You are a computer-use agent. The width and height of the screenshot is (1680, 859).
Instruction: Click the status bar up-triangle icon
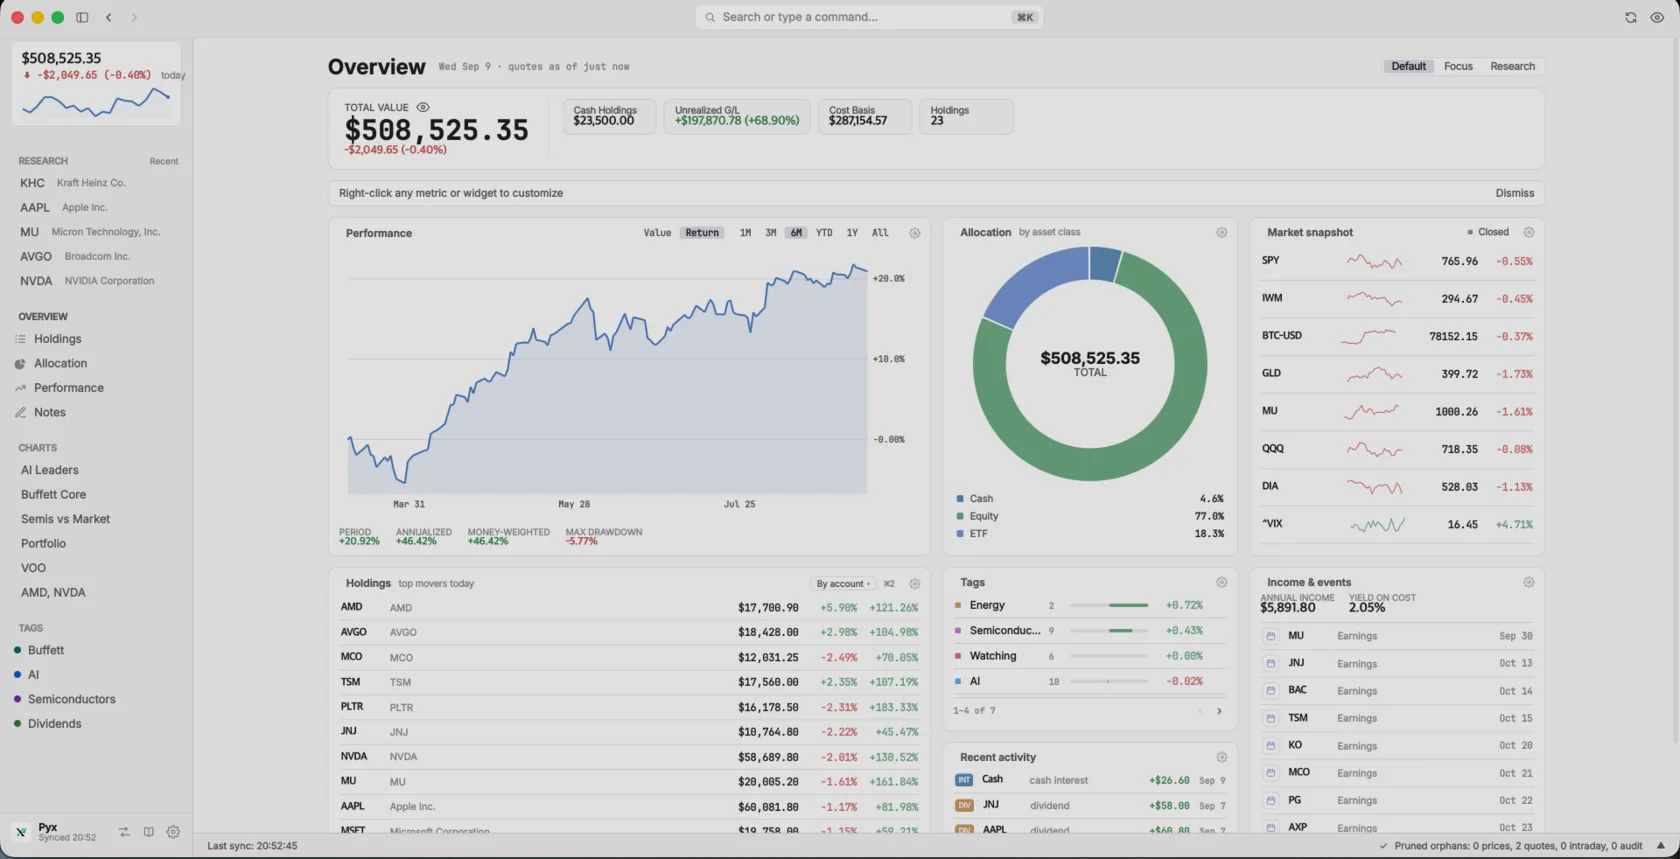pos(1661,846)
